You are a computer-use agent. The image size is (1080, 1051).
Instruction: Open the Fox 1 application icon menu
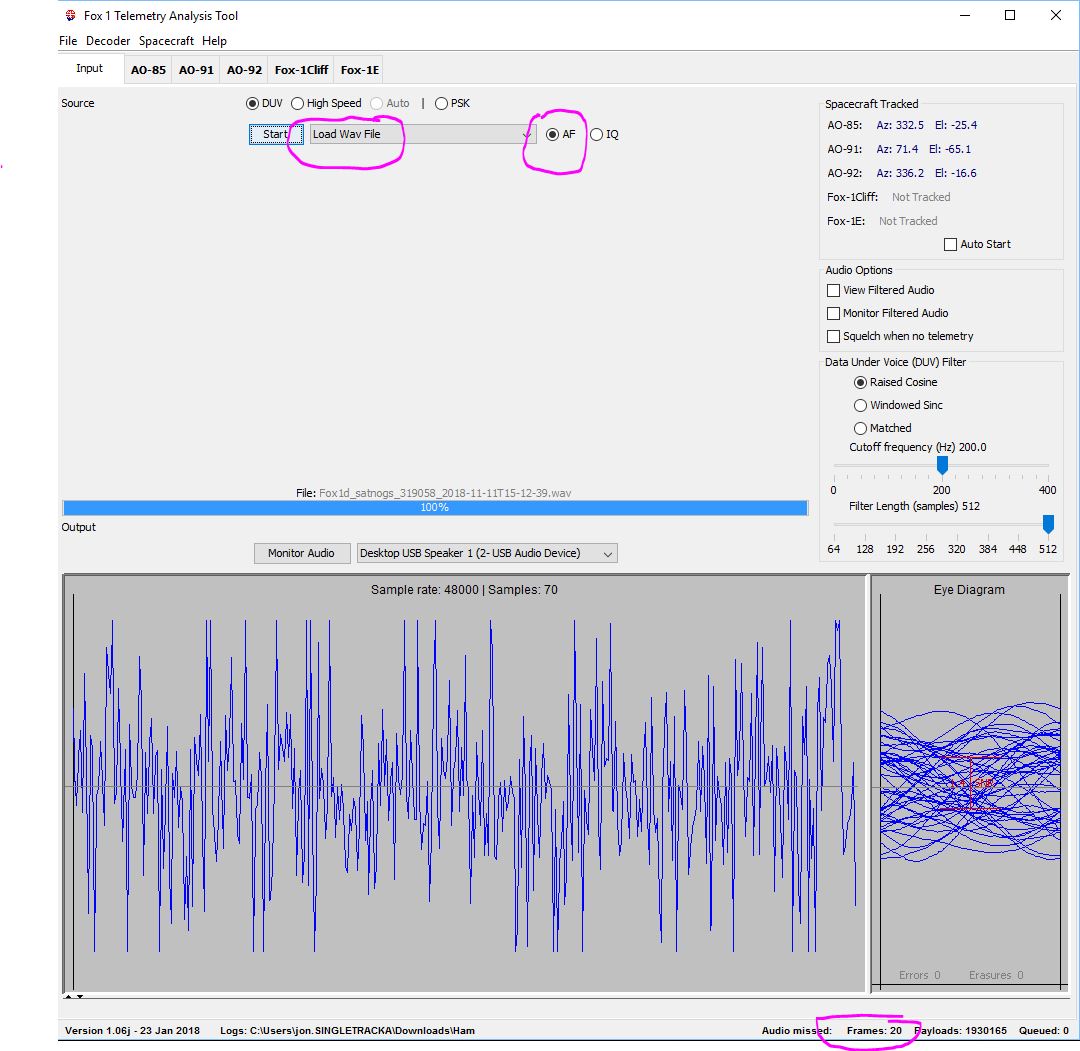coord(69,15)
